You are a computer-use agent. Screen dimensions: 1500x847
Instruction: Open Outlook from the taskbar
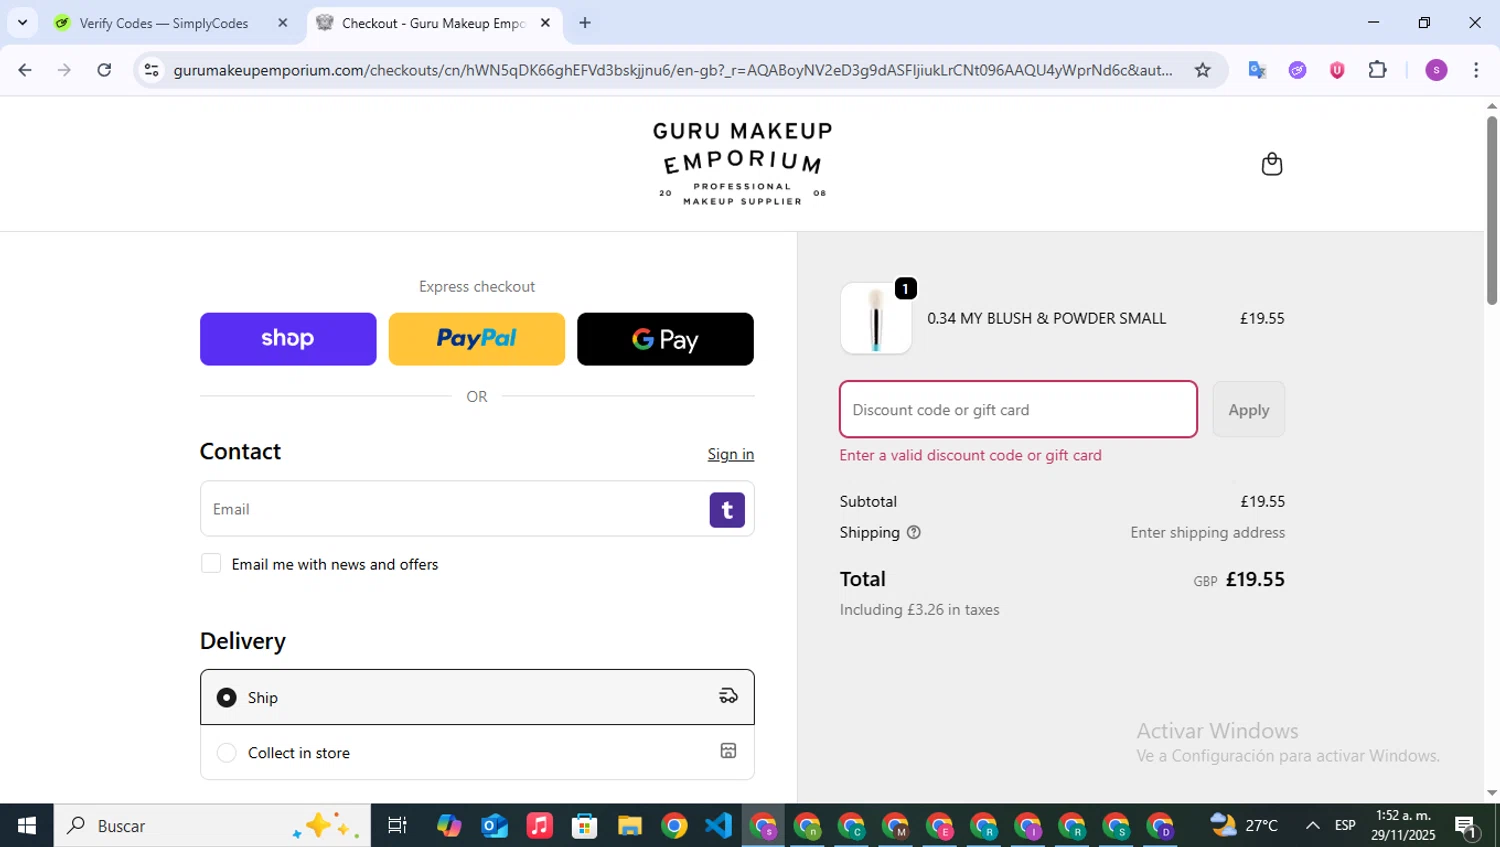(x=495, y=826)
